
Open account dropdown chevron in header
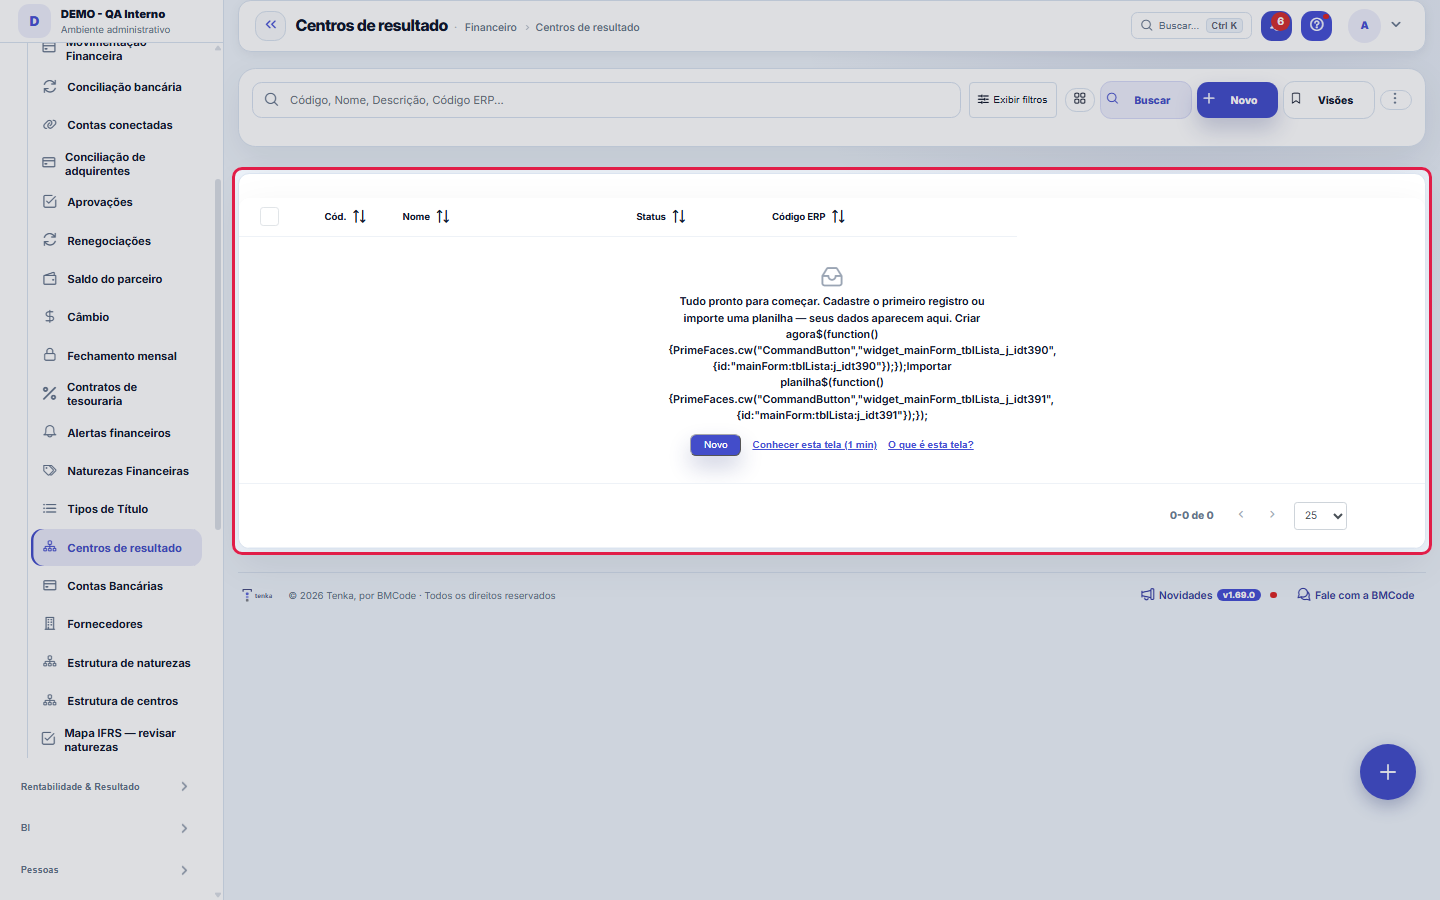[1396, 25]
